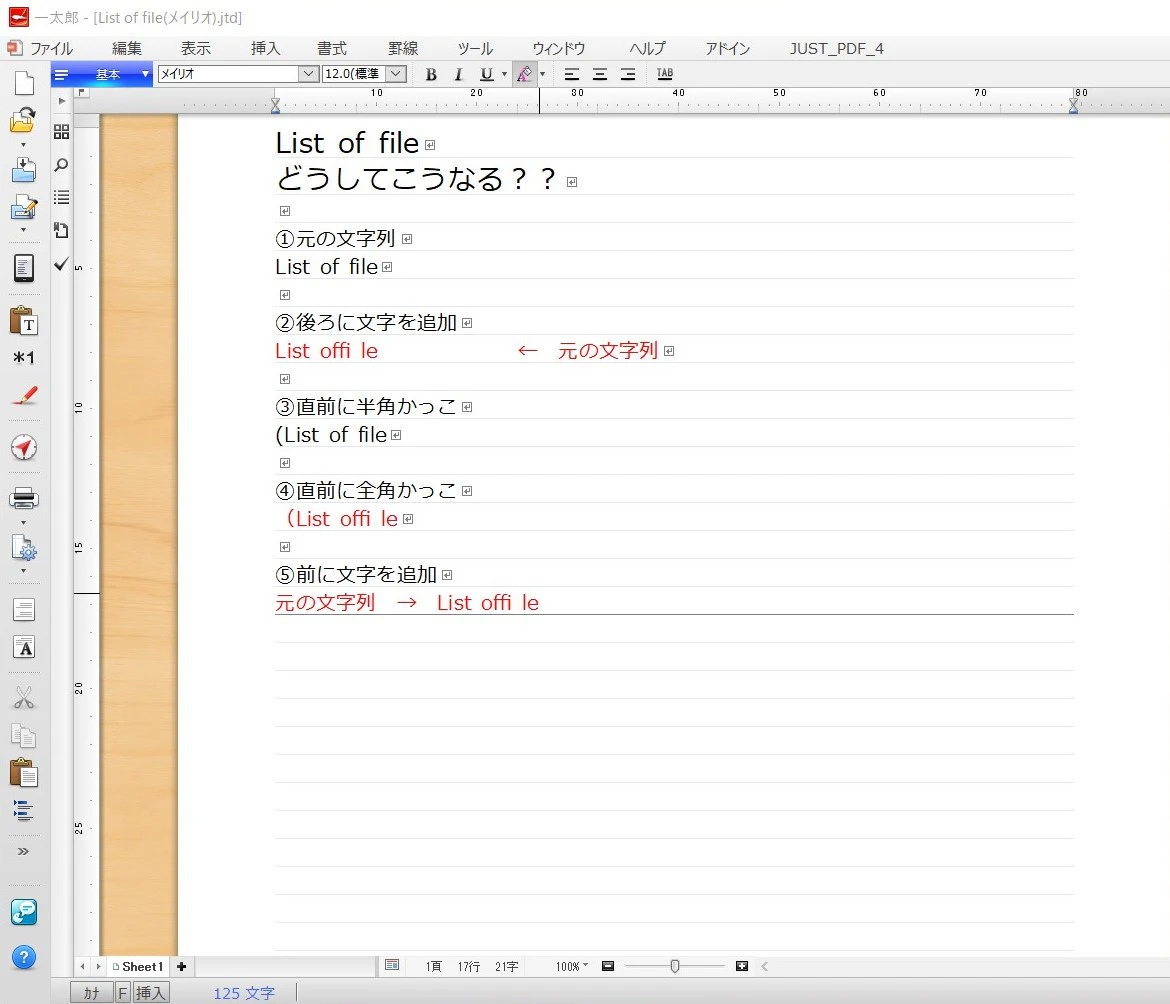Click the zoom slider handle

(x=675, y=966)
